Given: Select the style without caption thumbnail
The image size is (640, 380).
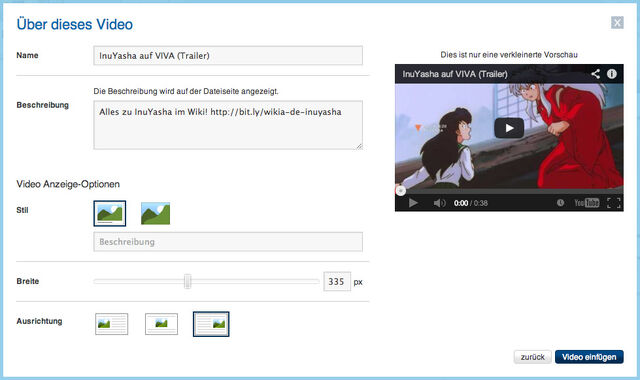Looking at the screenshot, I should pos(155,213).
